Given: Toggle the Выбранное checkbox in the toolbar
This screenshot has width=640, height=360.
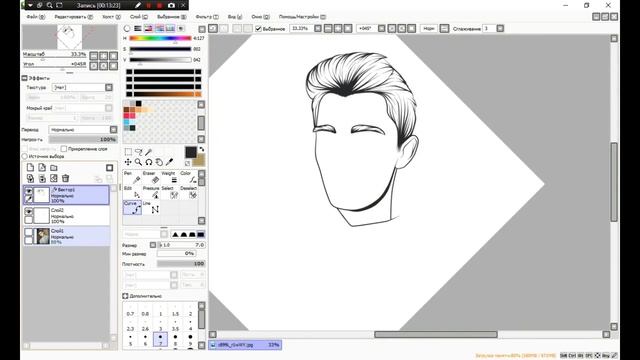Looking at the screenshot, I should pos(258,29).
